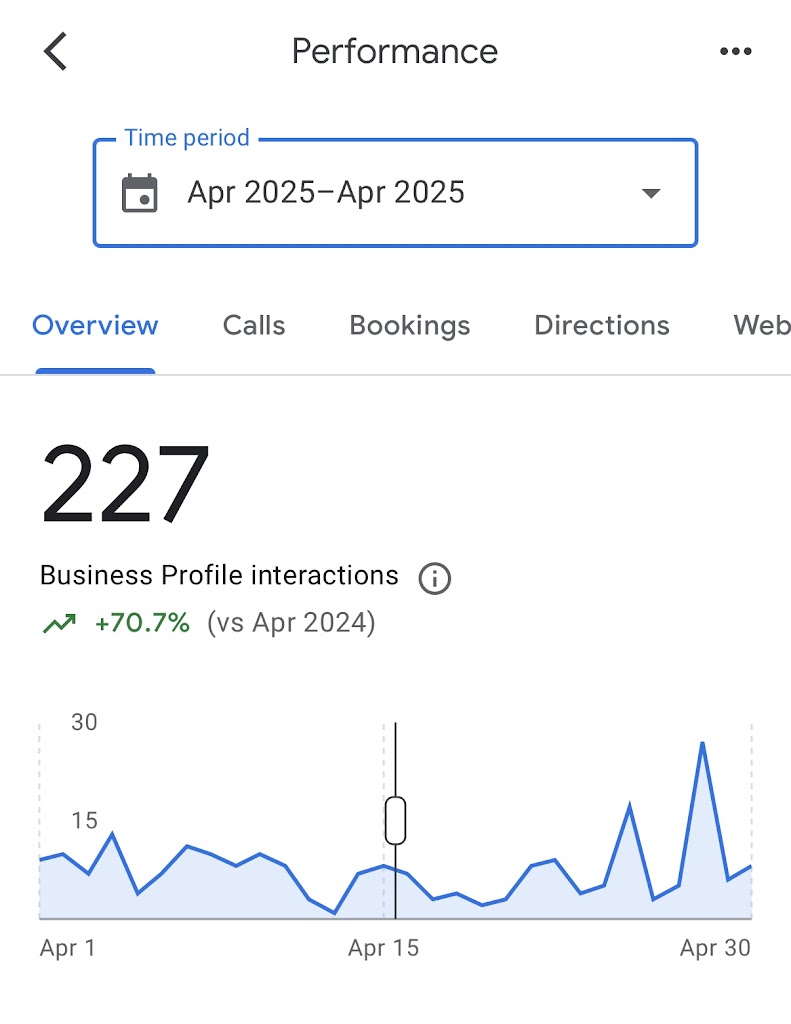Open the Apr 2025–Apr 2025 period selector
Viewport: 791px width, 1024px height.
pyautogui.click(x=395, y=193)
